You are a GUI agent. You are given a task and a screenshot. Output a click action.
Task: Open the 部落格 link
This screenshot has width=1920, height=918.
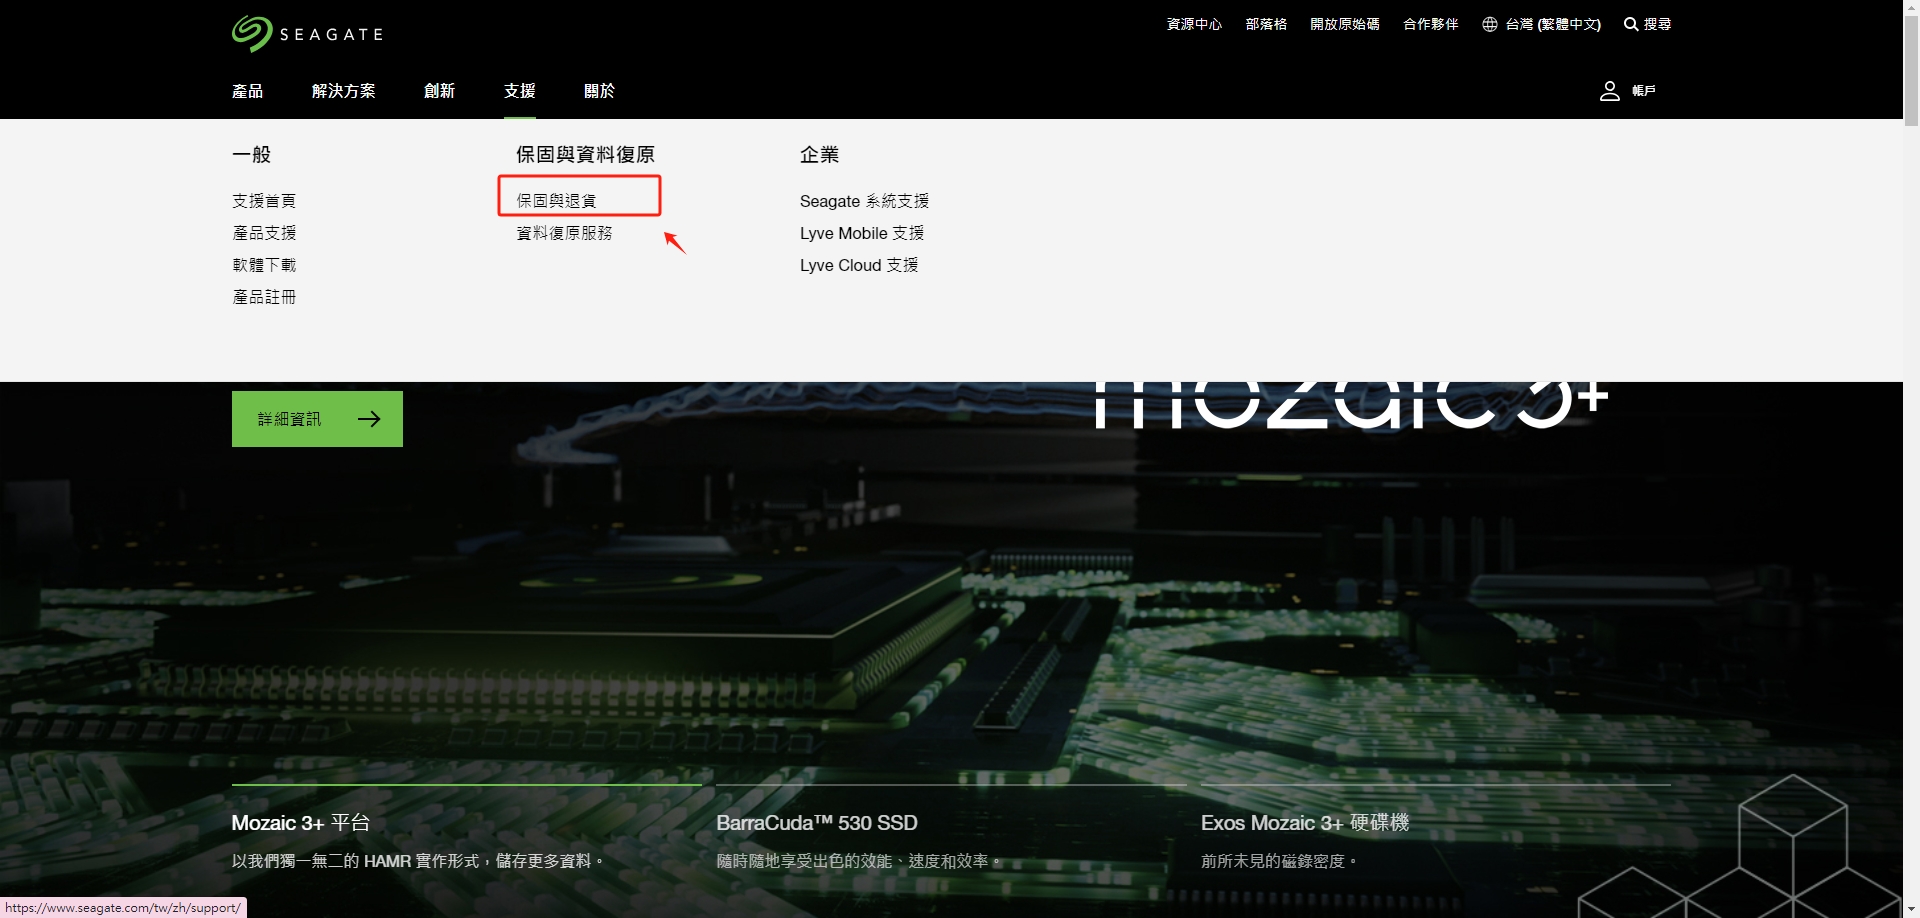(x=1266, y=24)
